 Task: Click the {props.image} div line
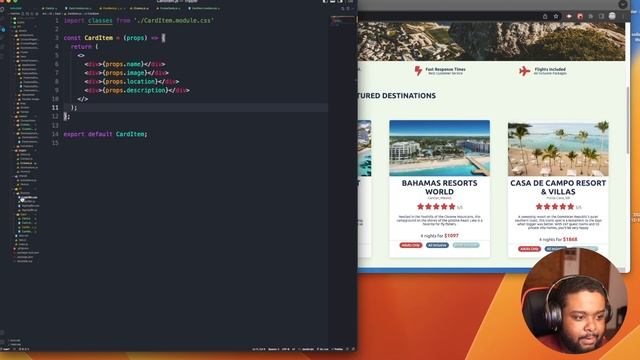pyautogui.click(x=127, y=73)
